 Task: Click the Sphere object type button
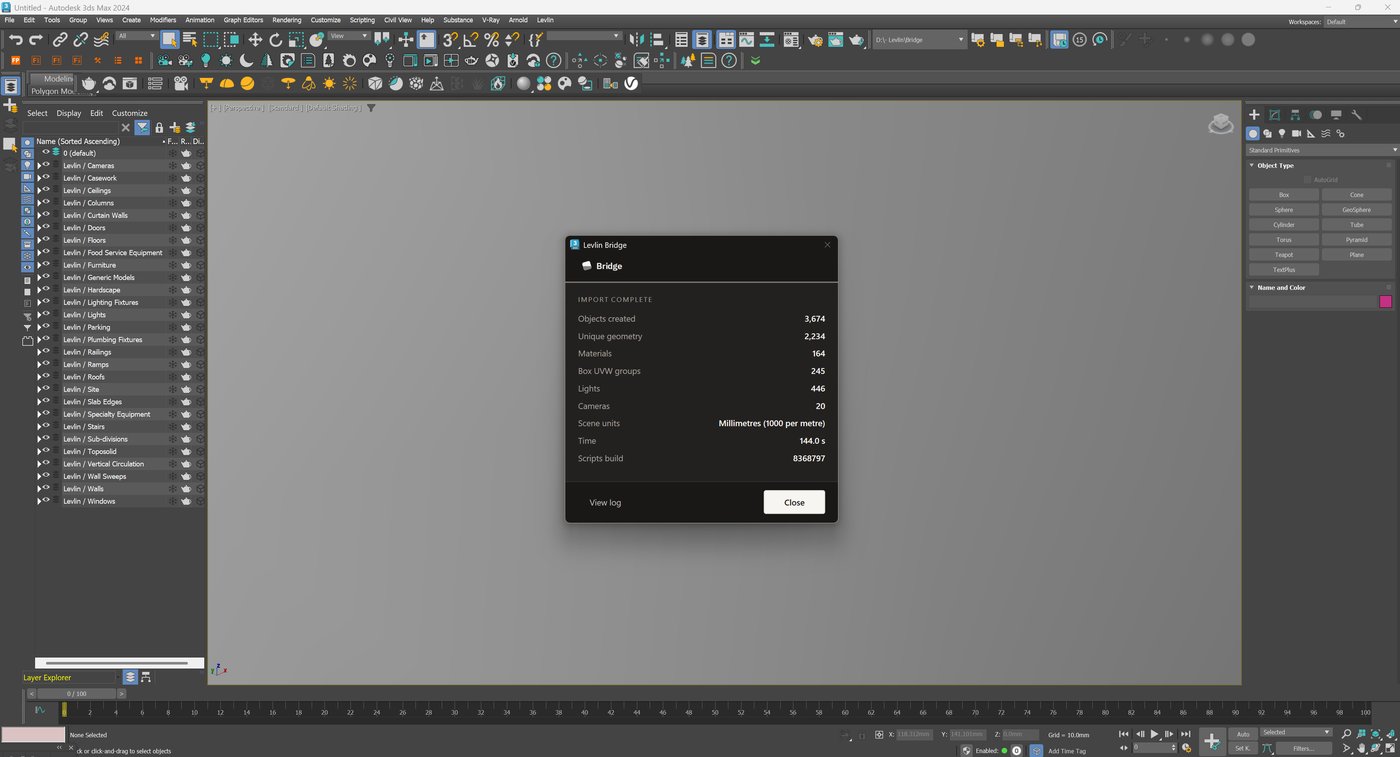point(1284,210)
